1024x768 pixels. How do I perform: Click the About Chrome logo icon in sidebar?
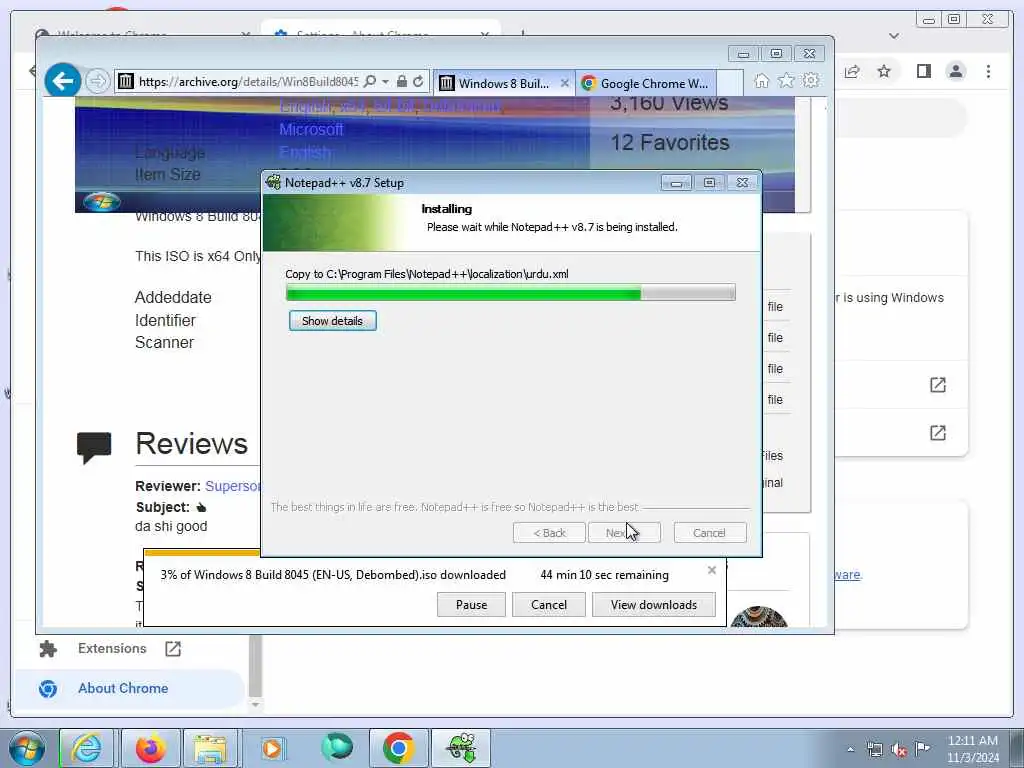pos(48,688)
